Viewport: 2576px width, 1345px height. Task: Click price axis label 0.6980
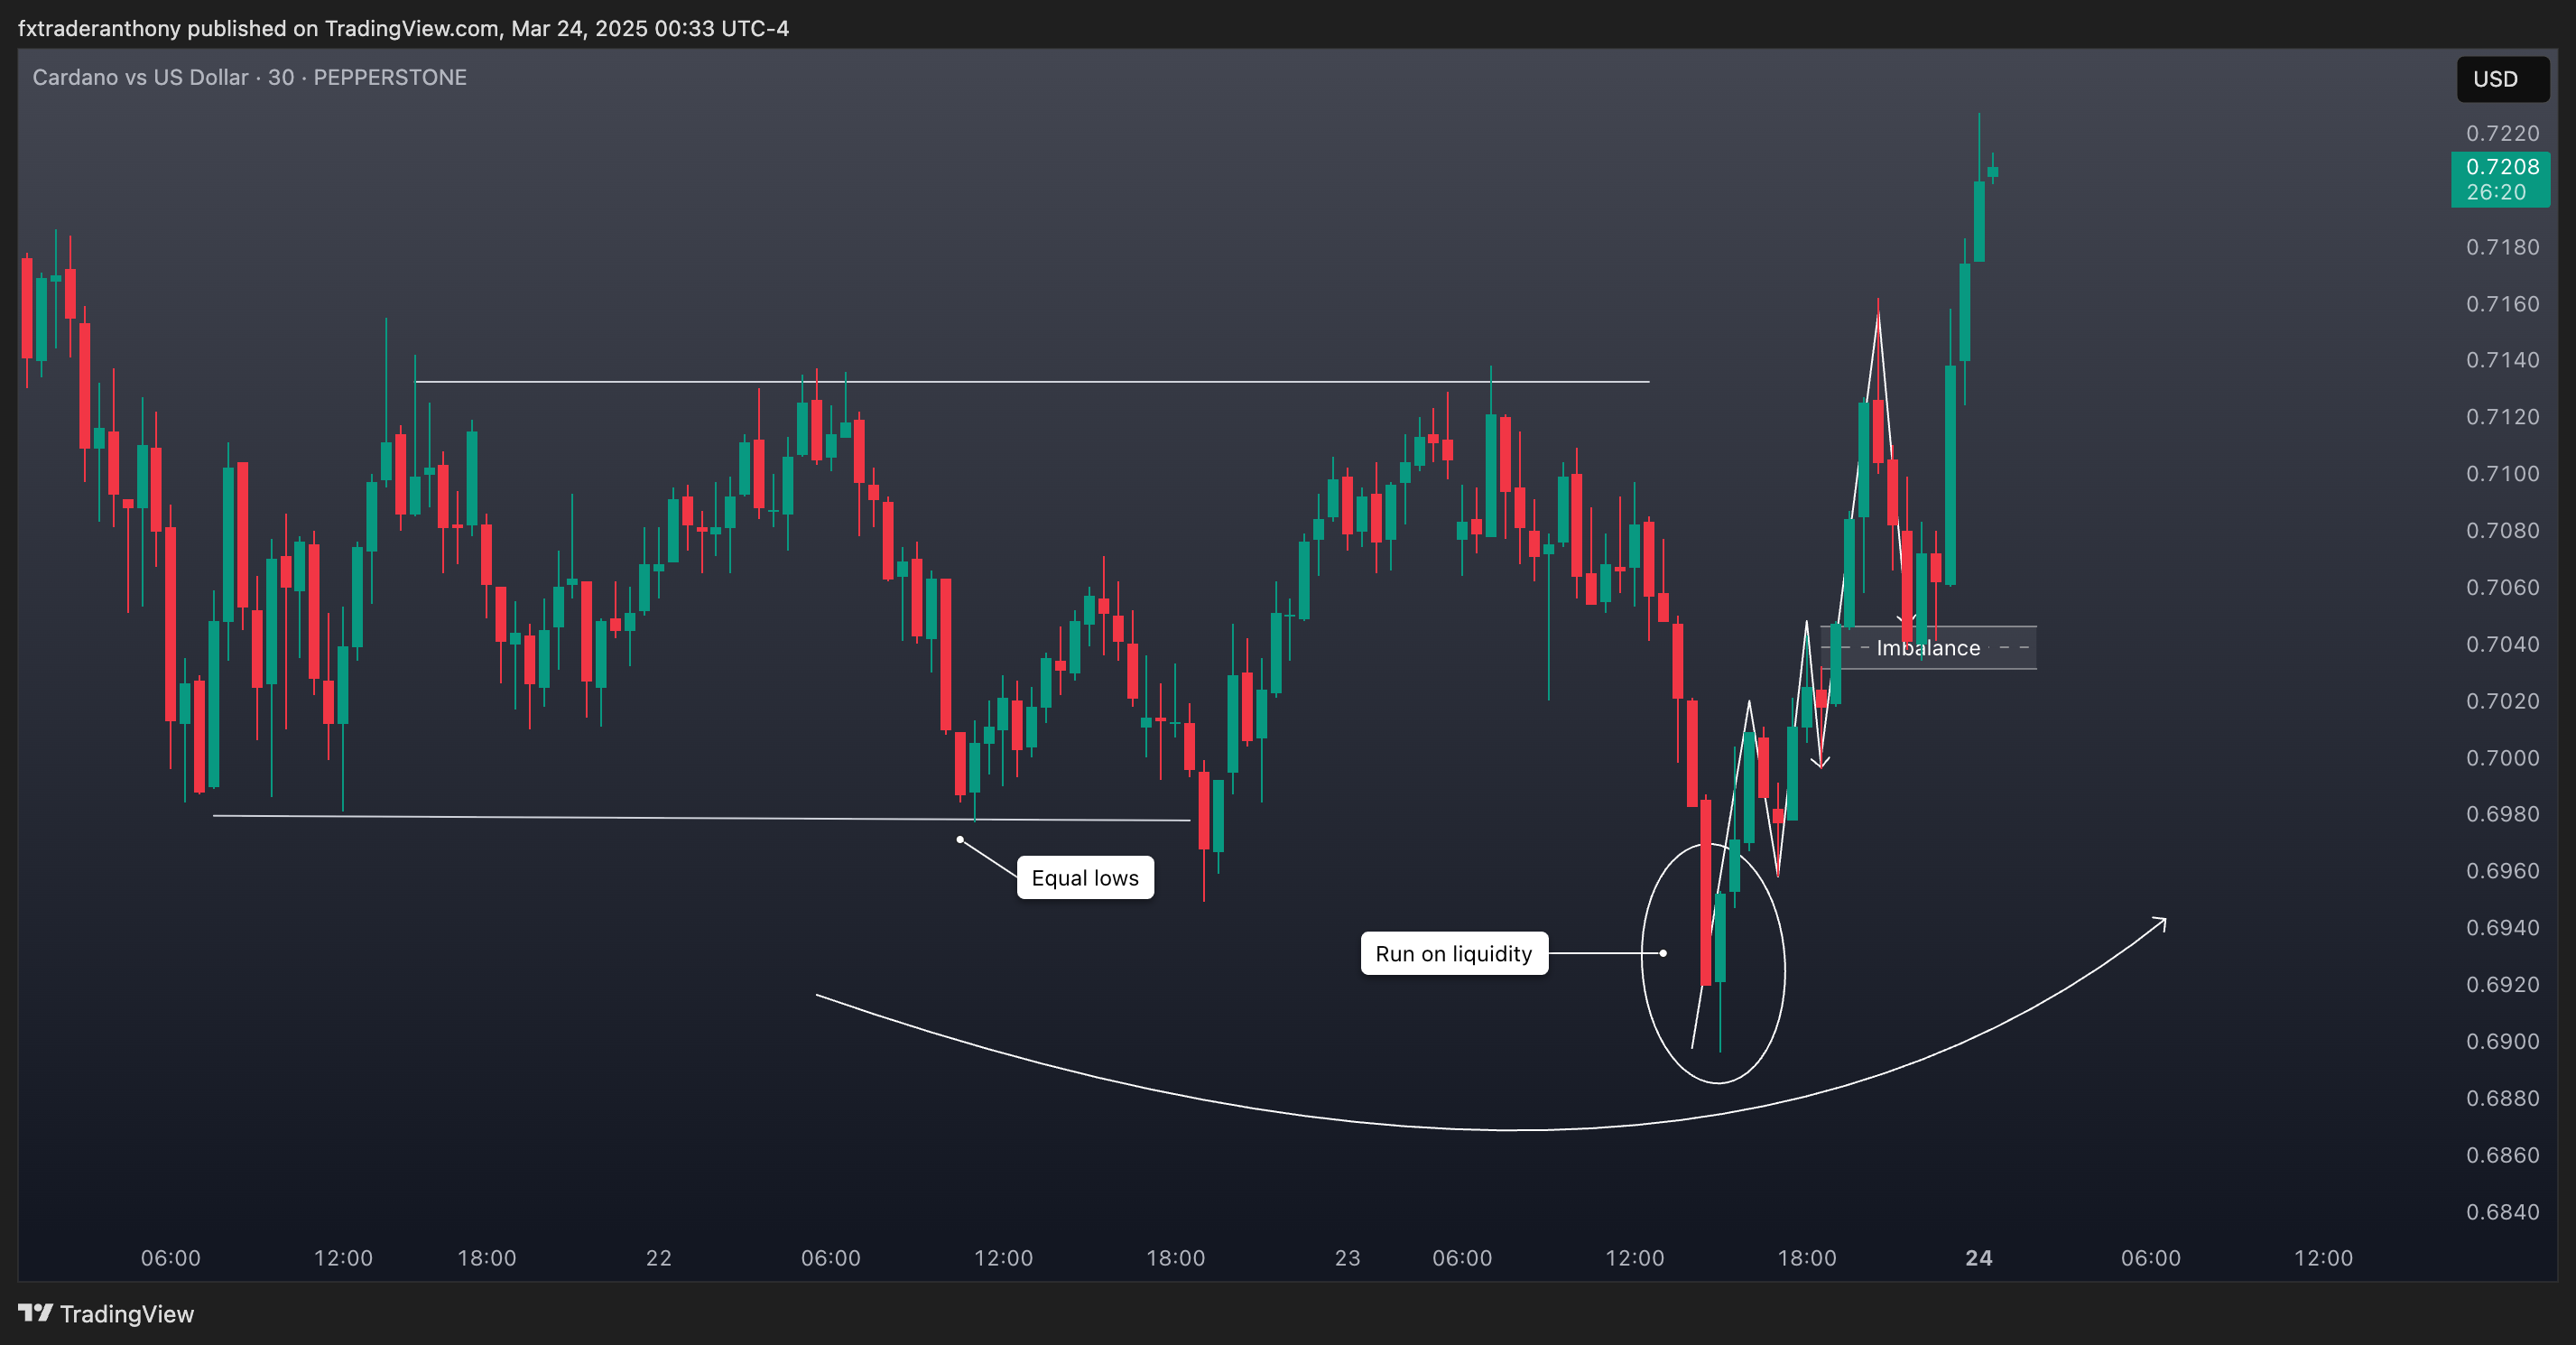2502,814
